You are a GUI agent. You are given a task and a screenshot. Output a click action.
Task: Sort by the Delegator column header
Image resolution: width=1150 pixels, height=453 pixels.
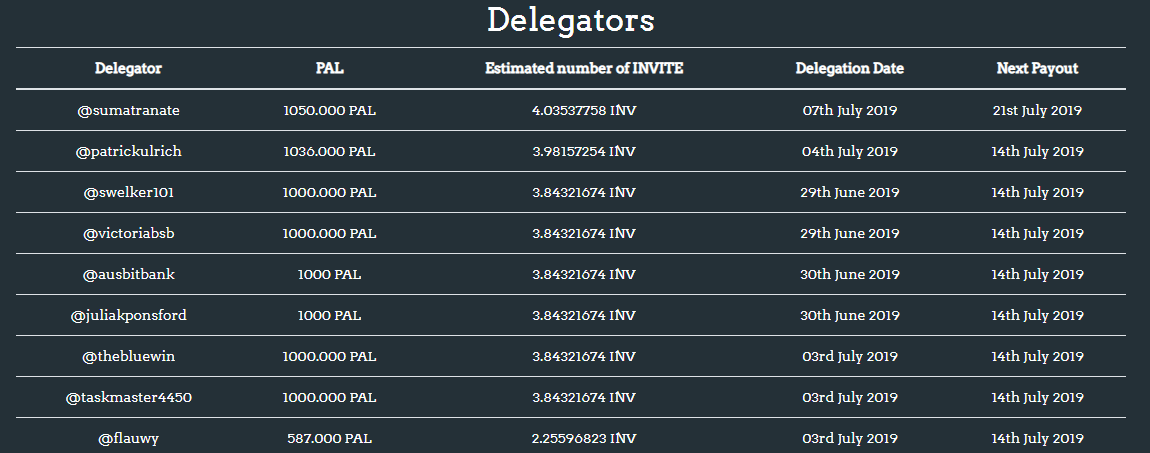point(128,68)
